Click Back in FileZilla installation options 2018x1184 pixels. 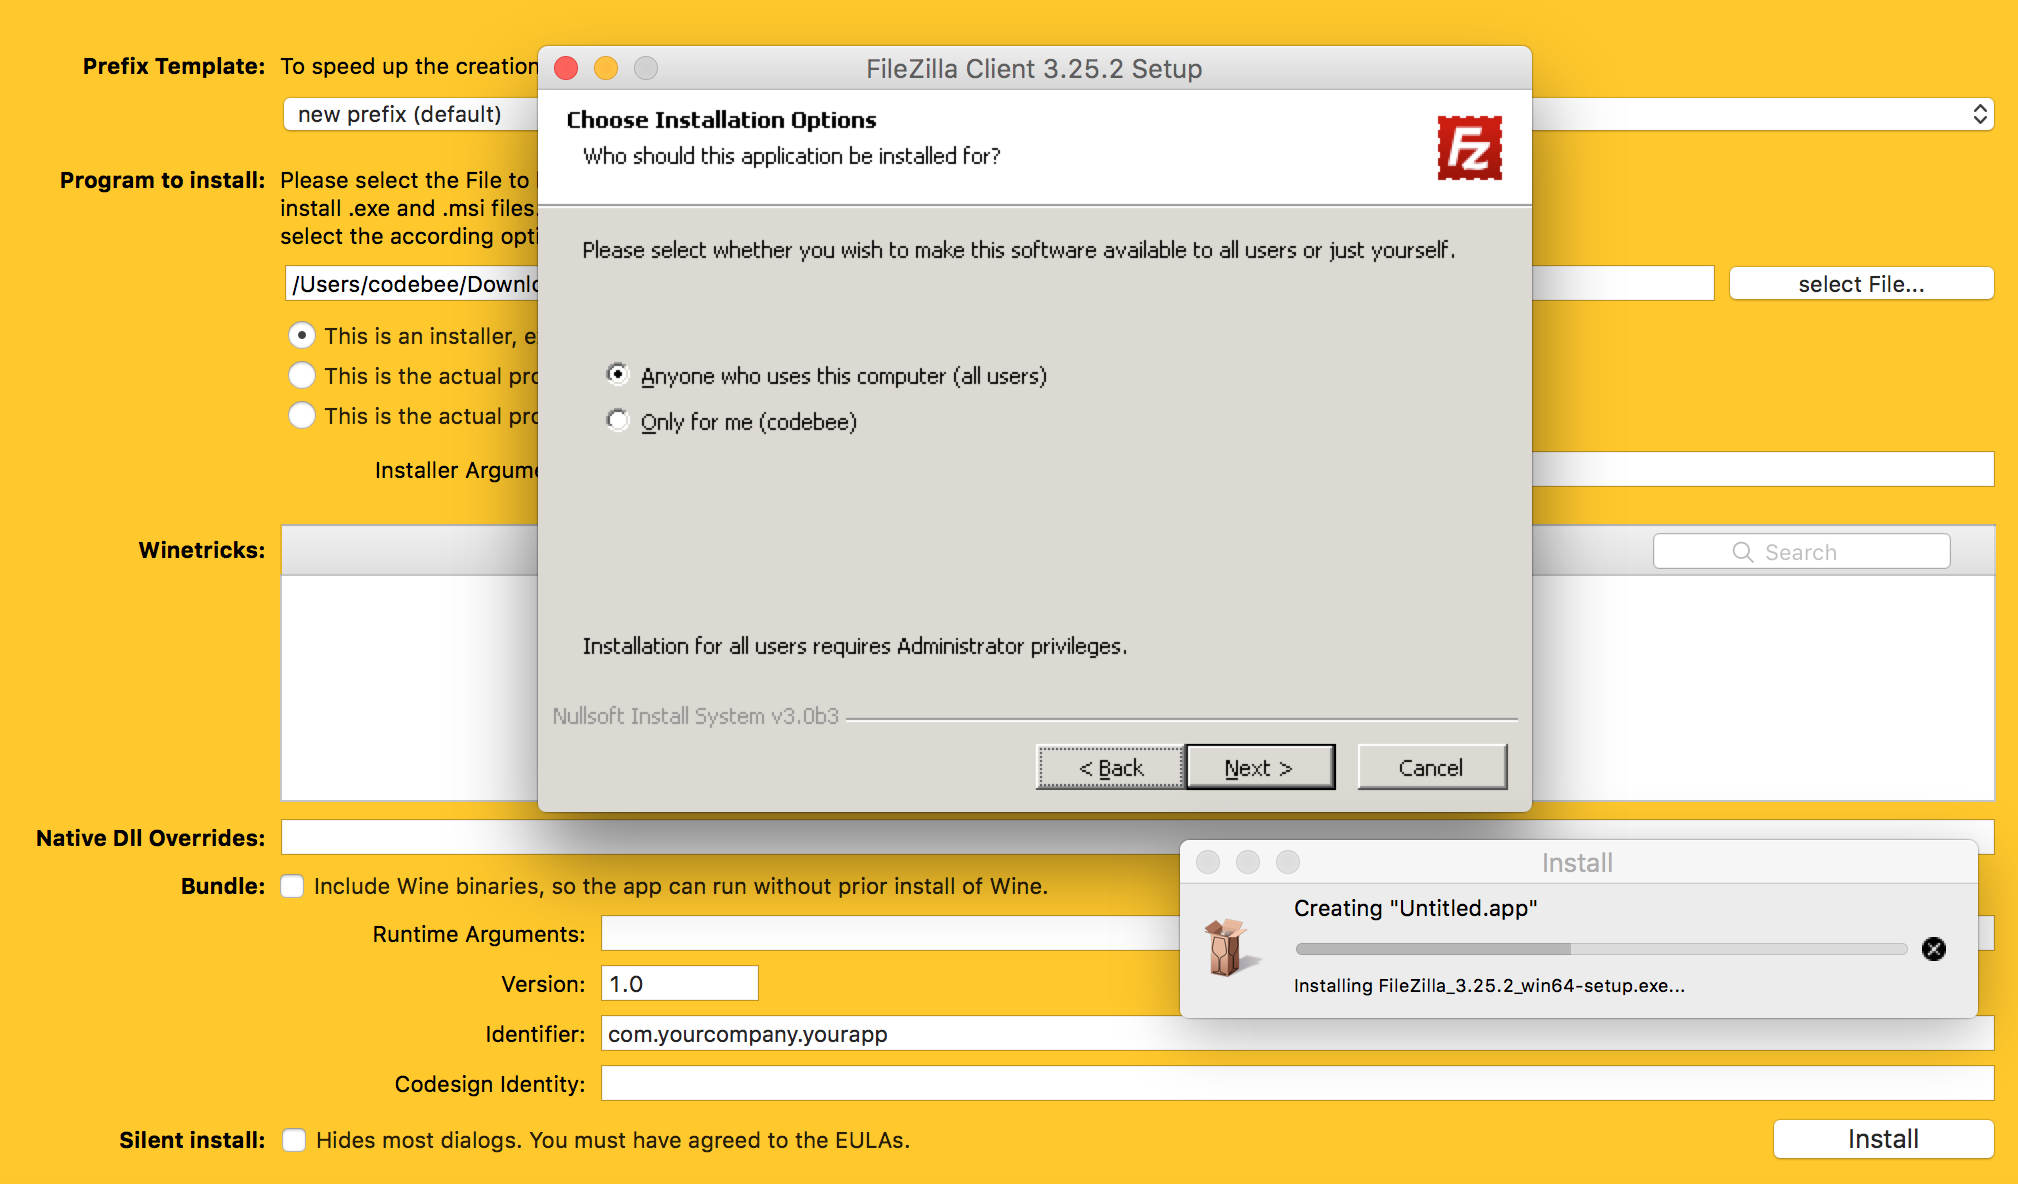pyautogui.click(x=1112, y=768)
